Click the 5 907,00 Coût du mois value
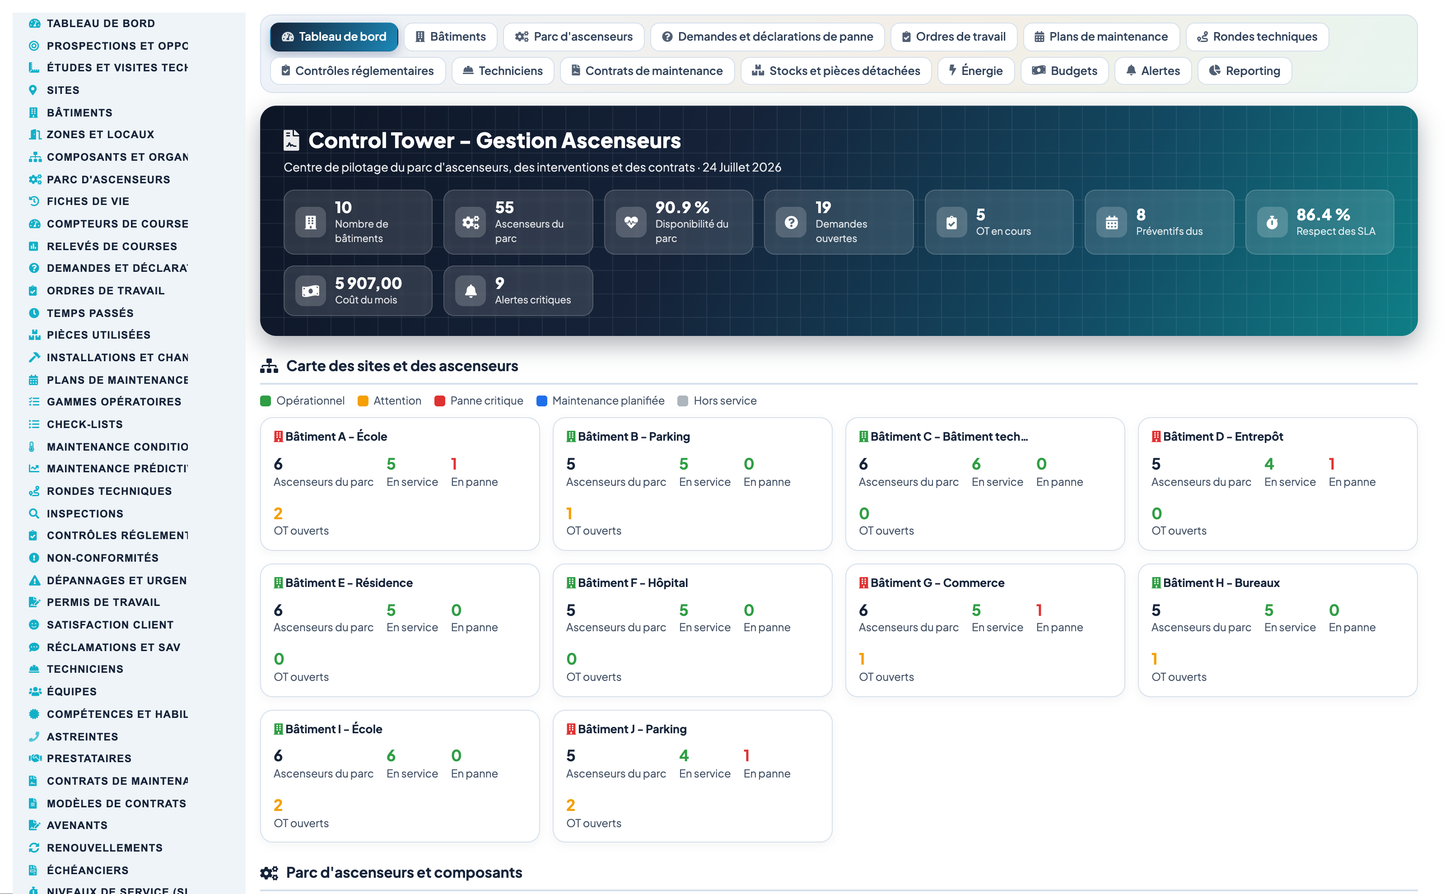Image resolution: width=1445 pixels, height=894 pixels. [368, 284]
